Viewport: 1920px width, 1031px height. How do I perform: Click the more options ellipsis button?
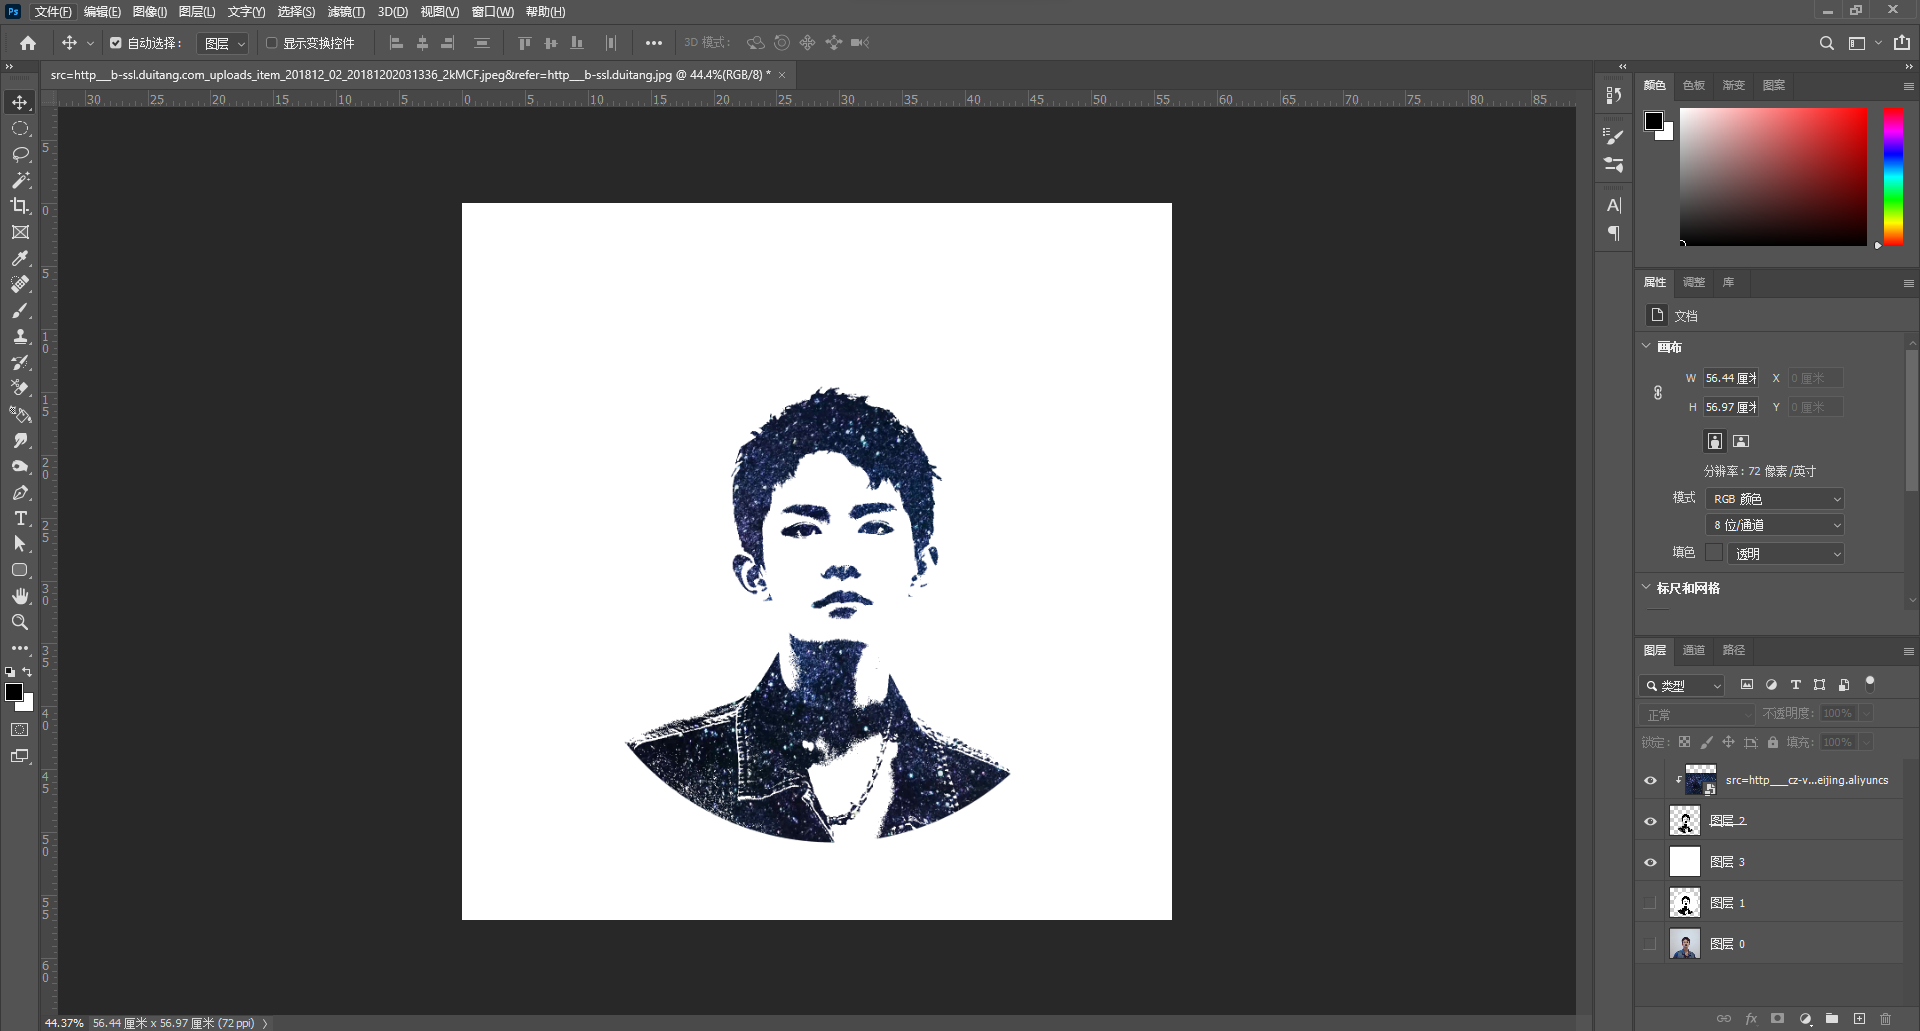[654, 43]
